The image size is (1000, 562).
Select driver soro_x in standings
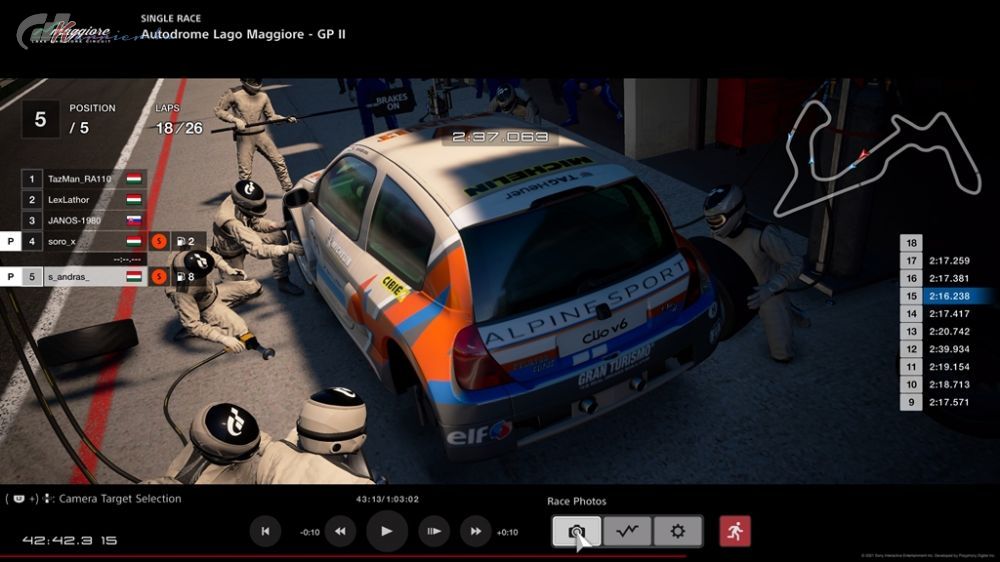84,242
